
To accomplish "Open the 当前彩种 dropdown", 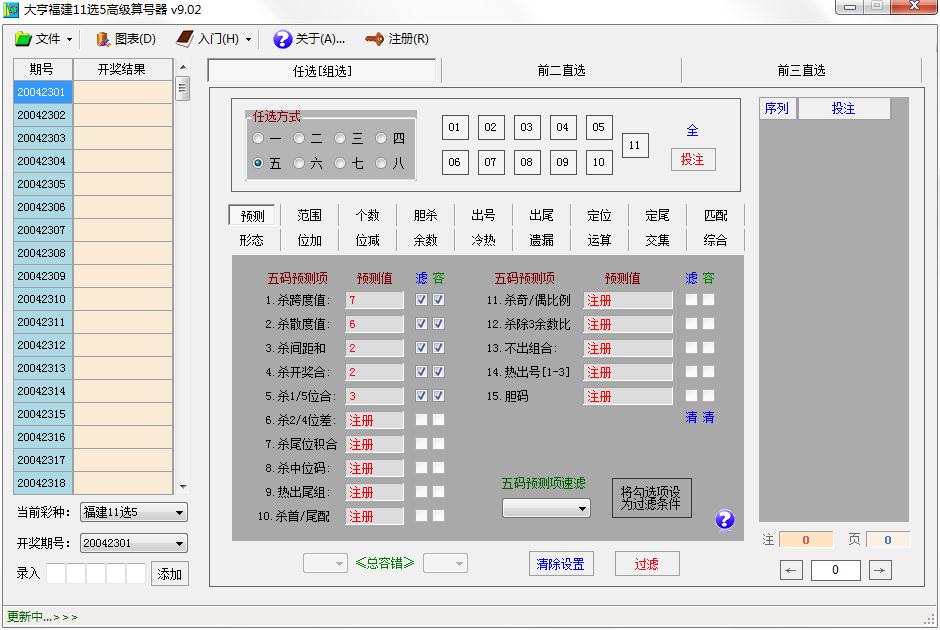I will (x=133, y=513).
